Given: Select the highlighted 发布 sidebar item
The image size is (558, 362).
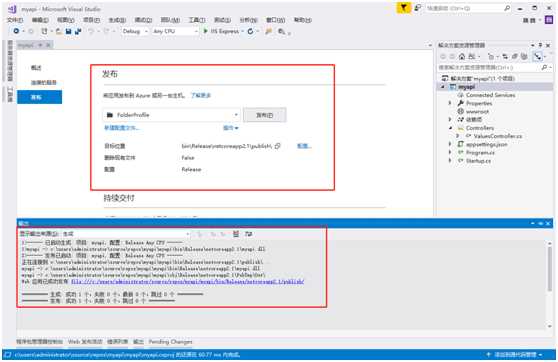Looking at the screenshot, I should [x=40, y=97].
